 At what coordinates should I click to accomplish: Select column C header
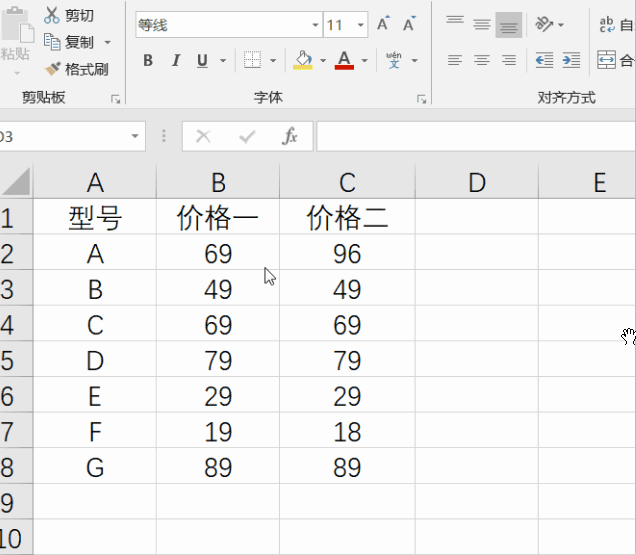click(x=347, y=182)
